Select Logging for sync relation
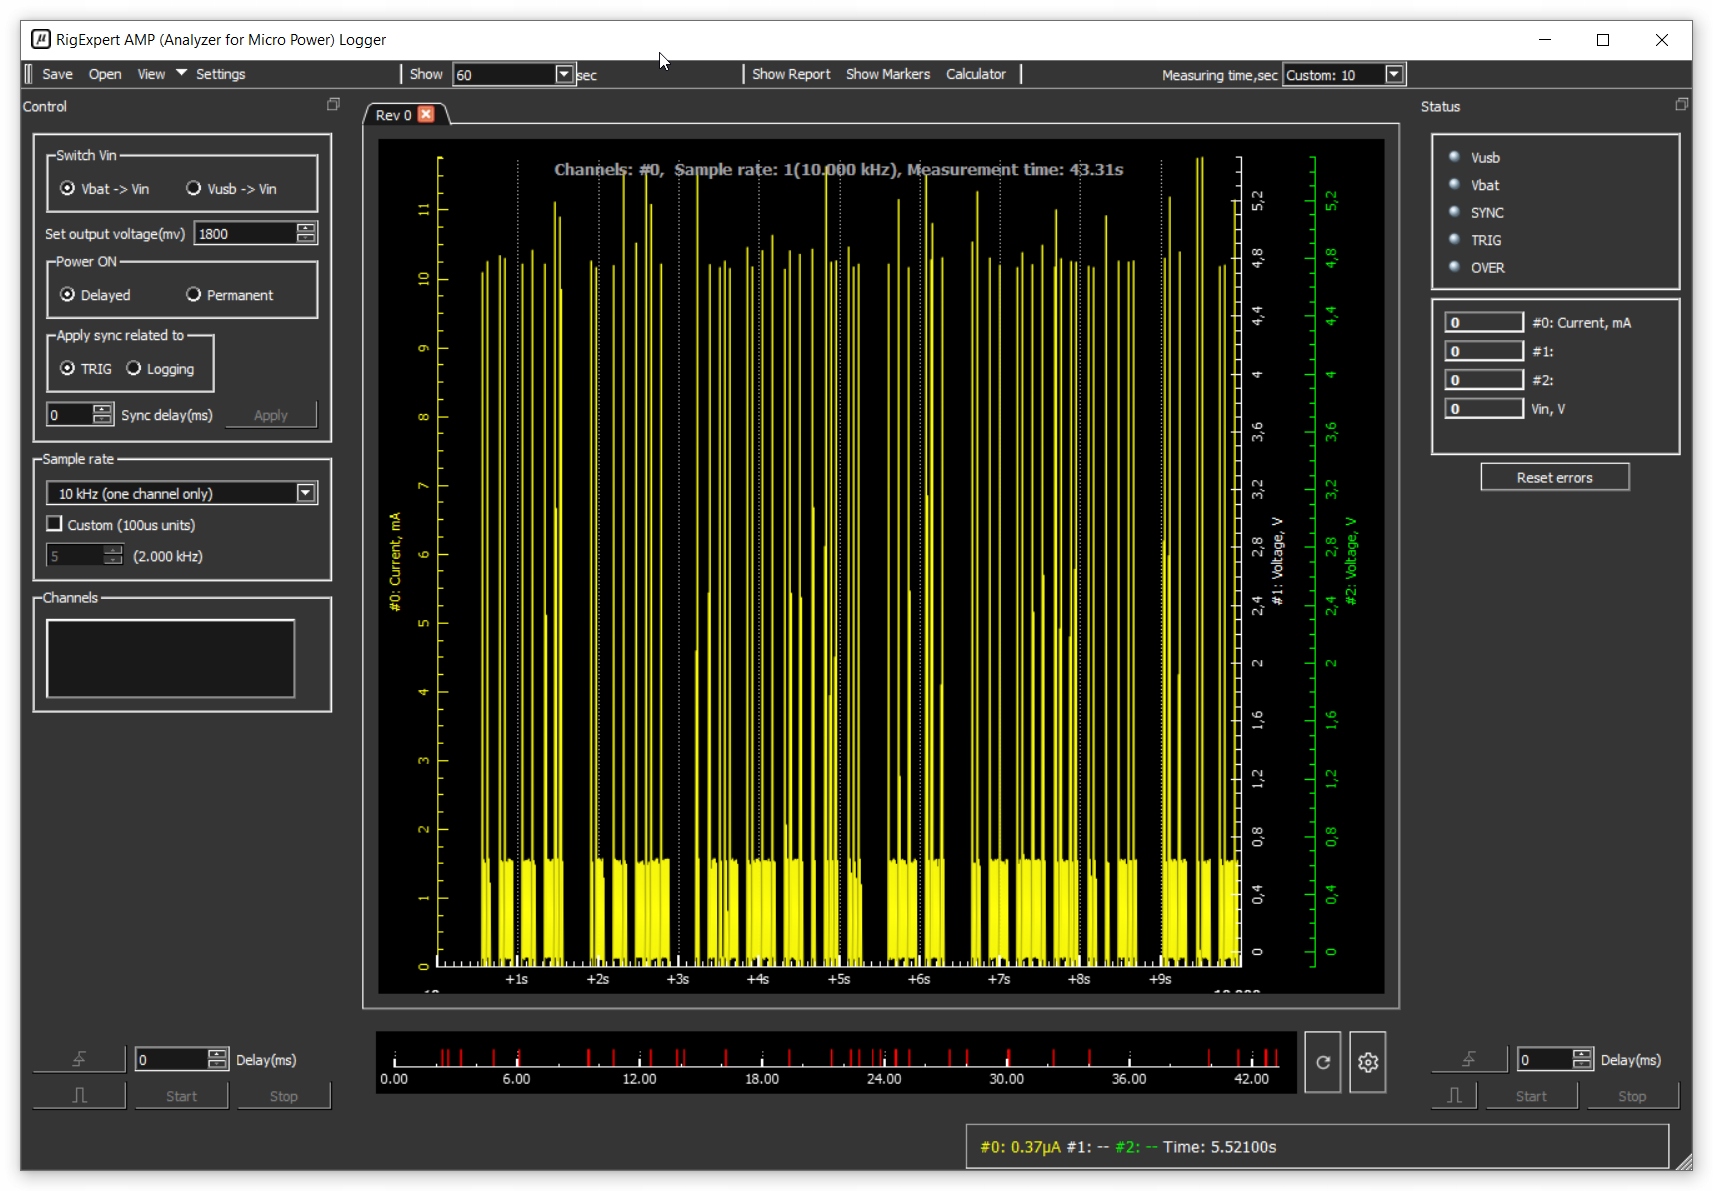This screenshot has height=1191, width=1713. tap(134, 369)
